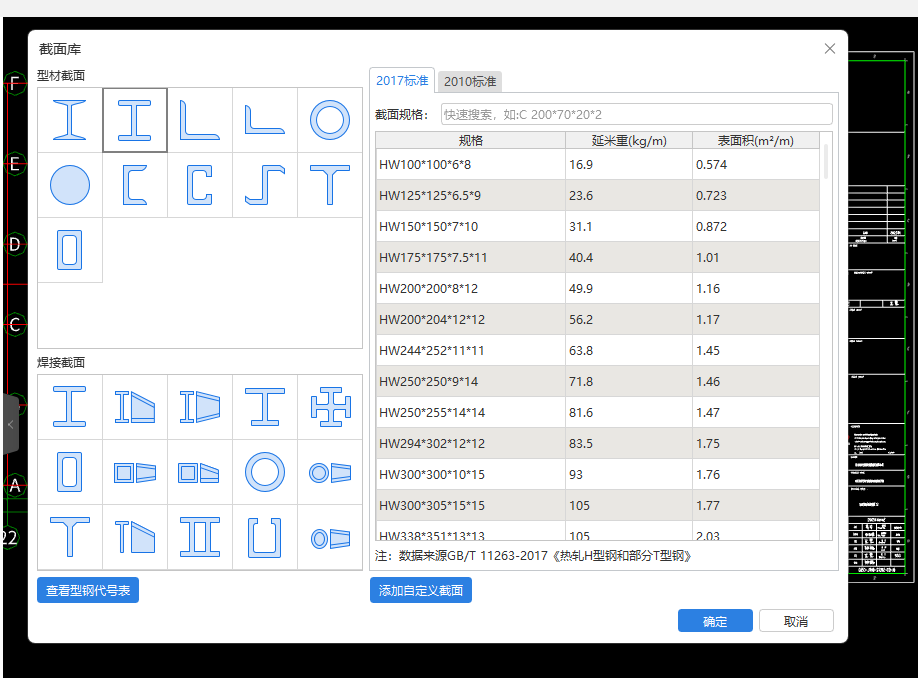Select the HW300*300*10*15 row
The image size is (918, 678).
[597, 475]
